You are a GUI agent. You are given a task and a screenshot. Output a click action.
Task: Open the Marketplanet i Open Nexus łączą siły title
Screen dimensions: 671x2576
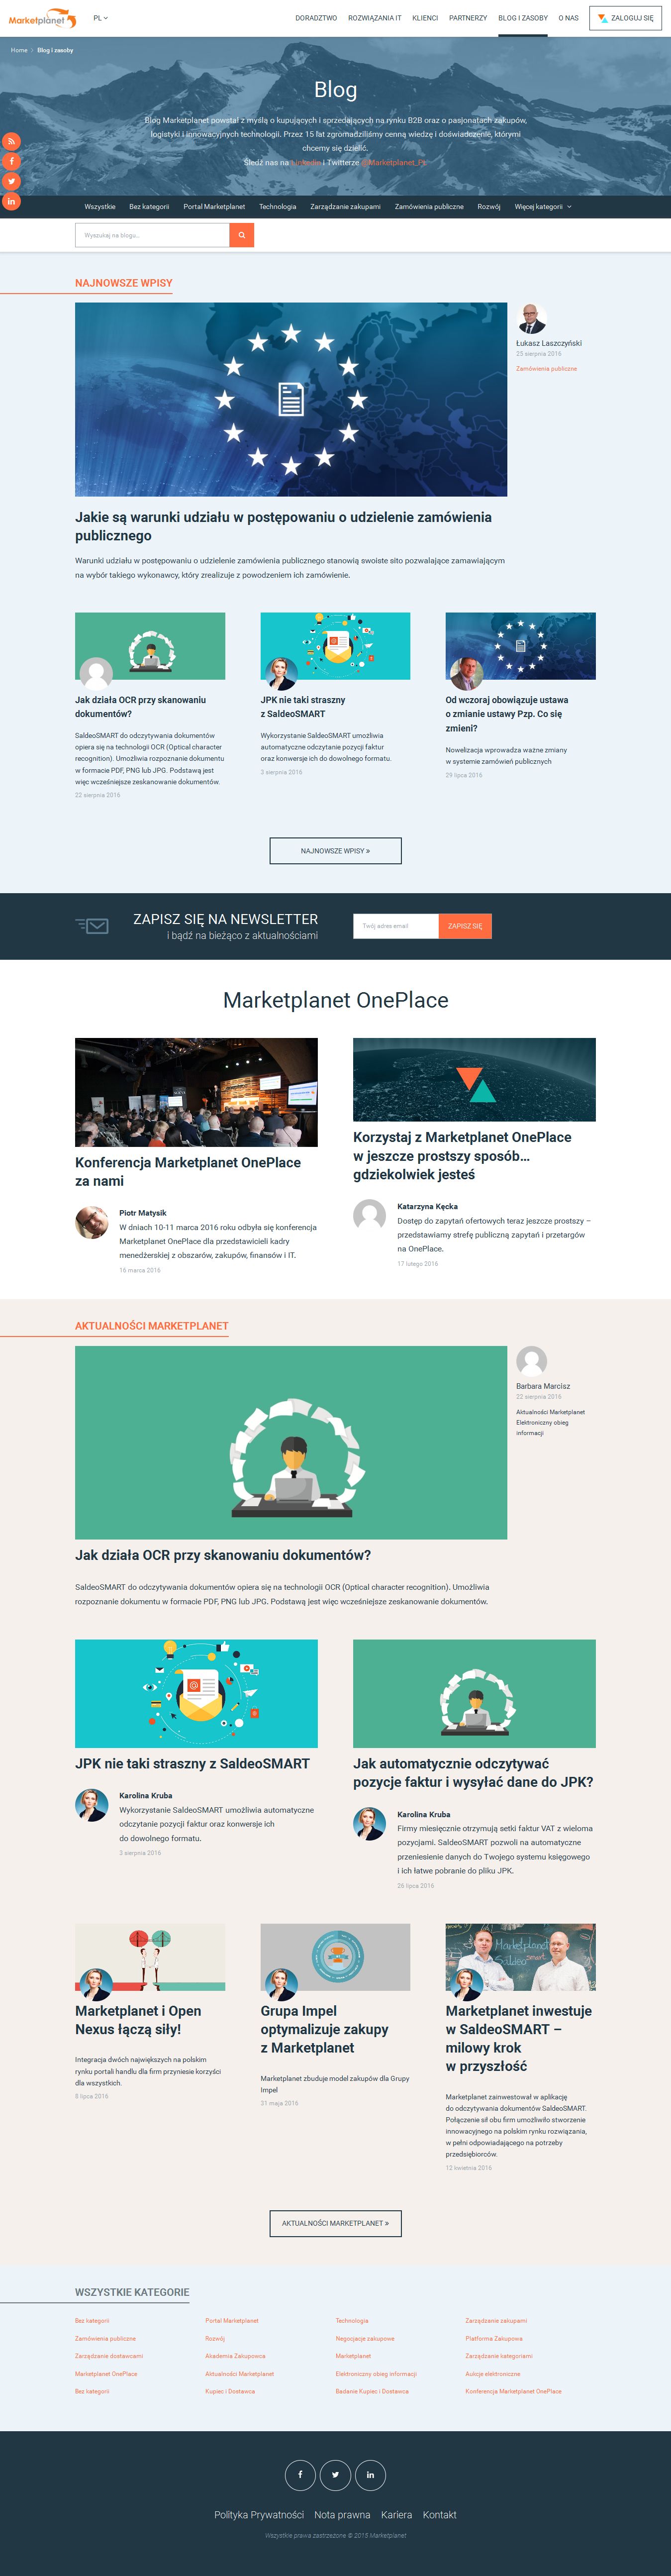coord(138,2020)
